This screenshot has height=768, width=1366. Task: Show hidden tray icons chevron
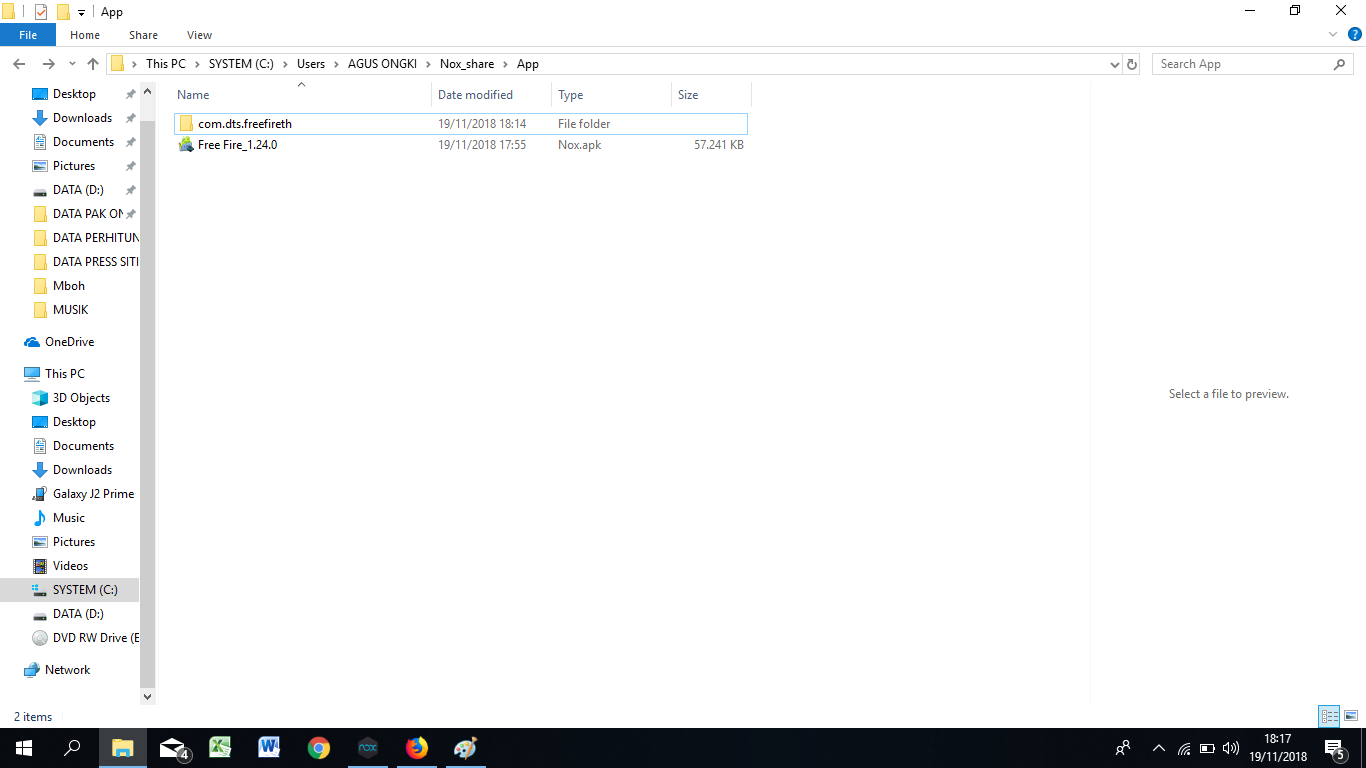pyautogui.click(x=1159, y=748)
